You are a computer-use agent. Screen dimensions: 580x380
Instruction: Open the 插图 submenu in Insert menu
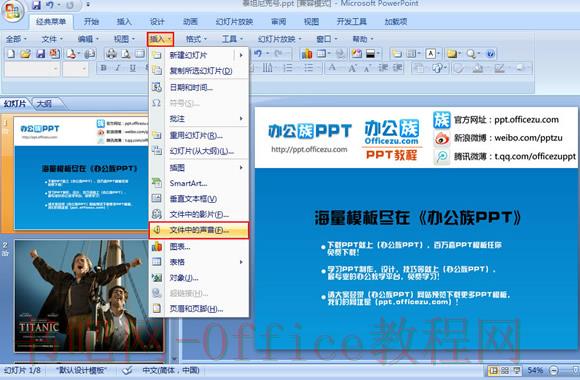[199, 168]
